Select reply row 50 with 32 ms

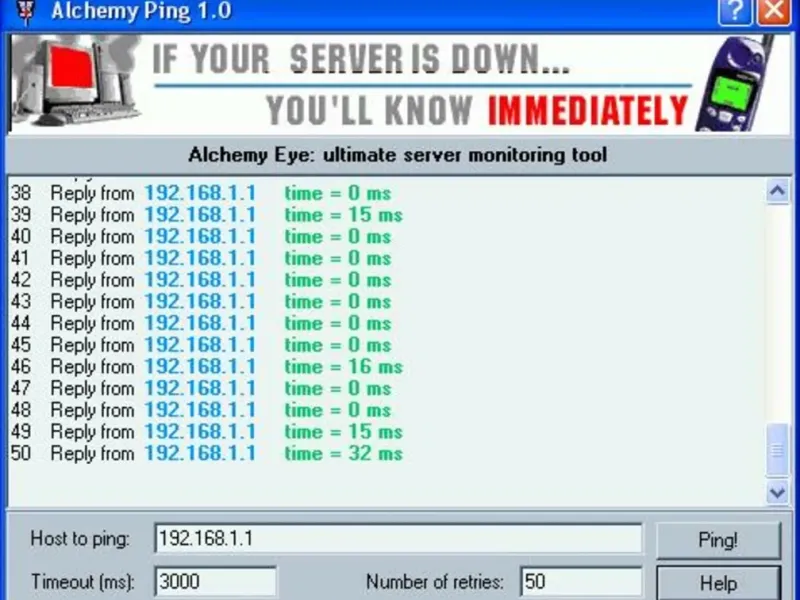point(207,454)
